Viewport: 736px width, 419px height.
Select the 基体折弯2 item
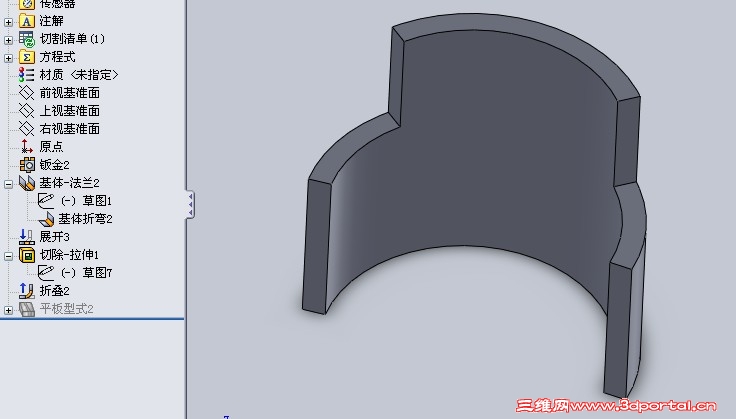(85, 219)
